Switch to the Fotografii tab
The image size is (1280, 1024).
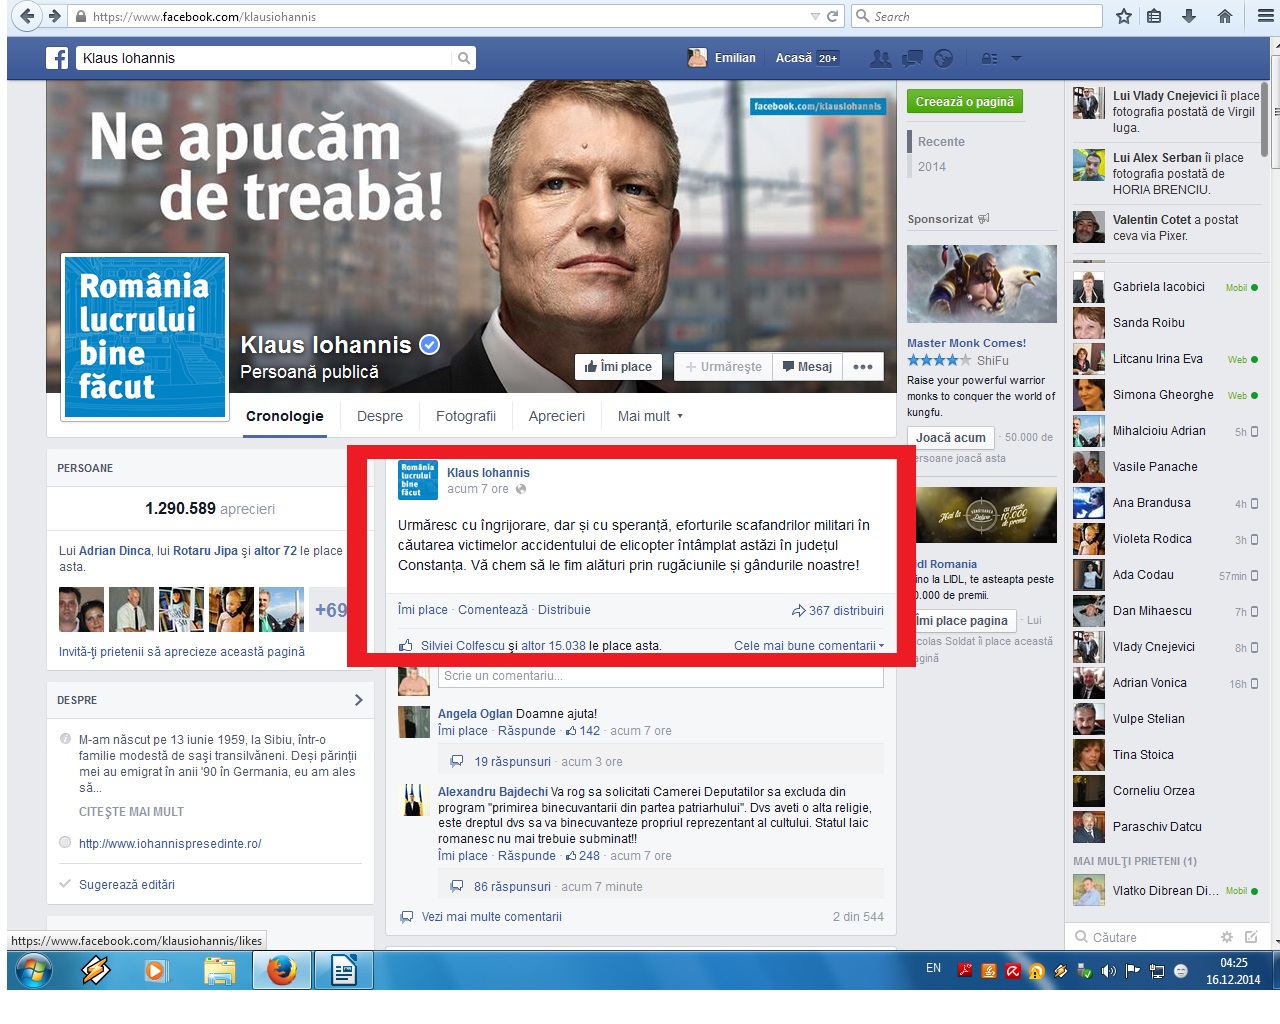[465, 416]
